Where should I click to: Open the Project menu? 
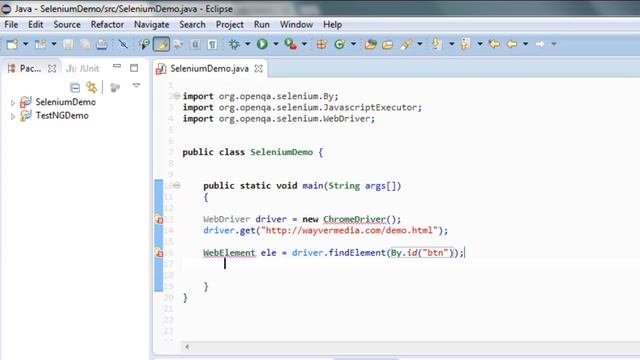229,24
